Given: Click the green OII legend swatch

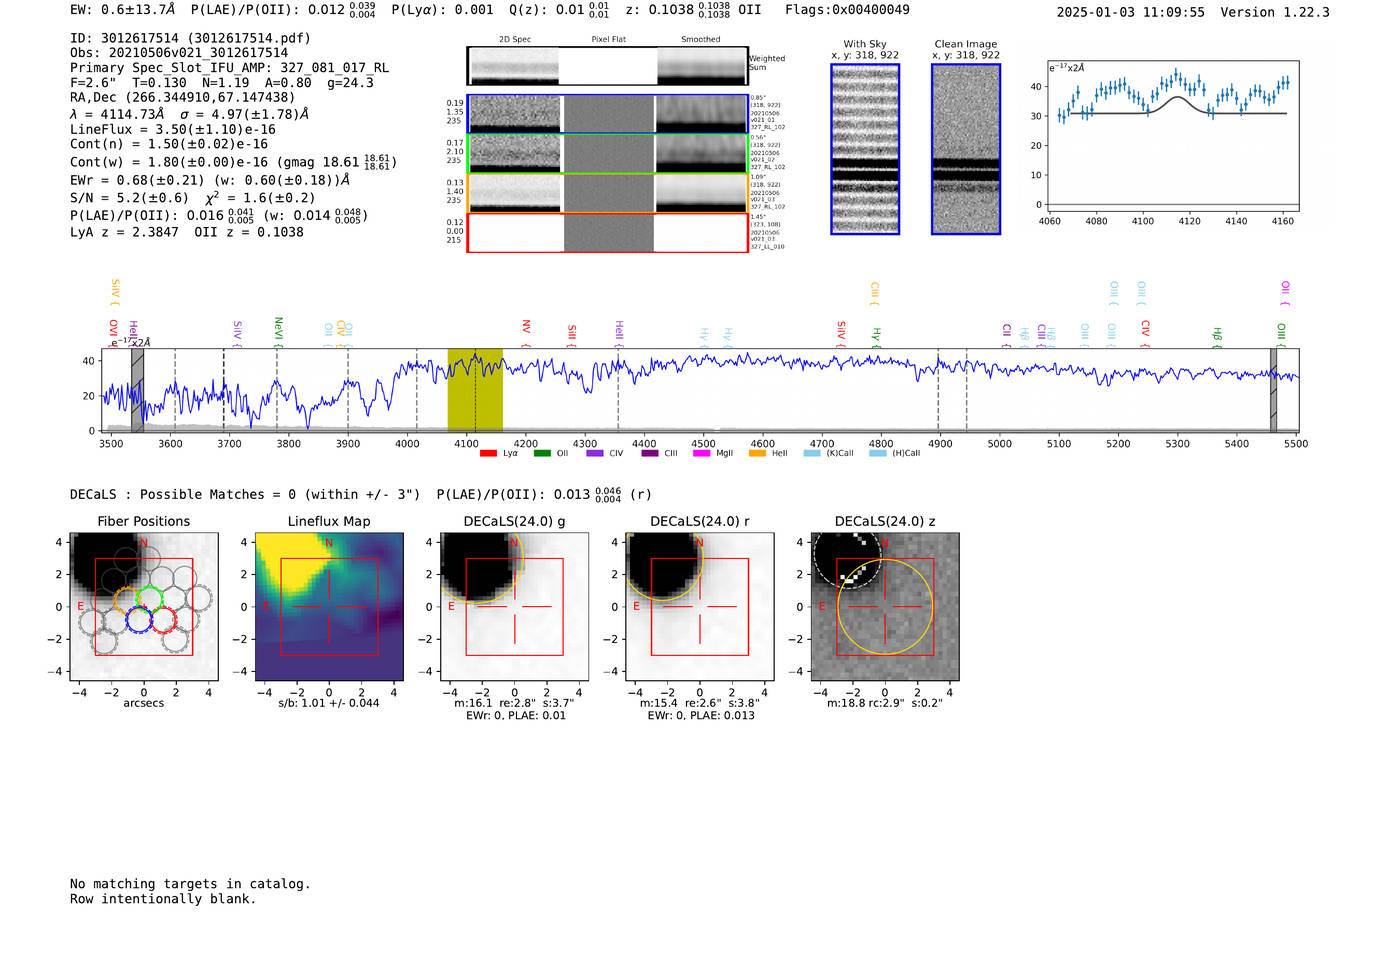Looking at the screenshot, I should (543, 453).
